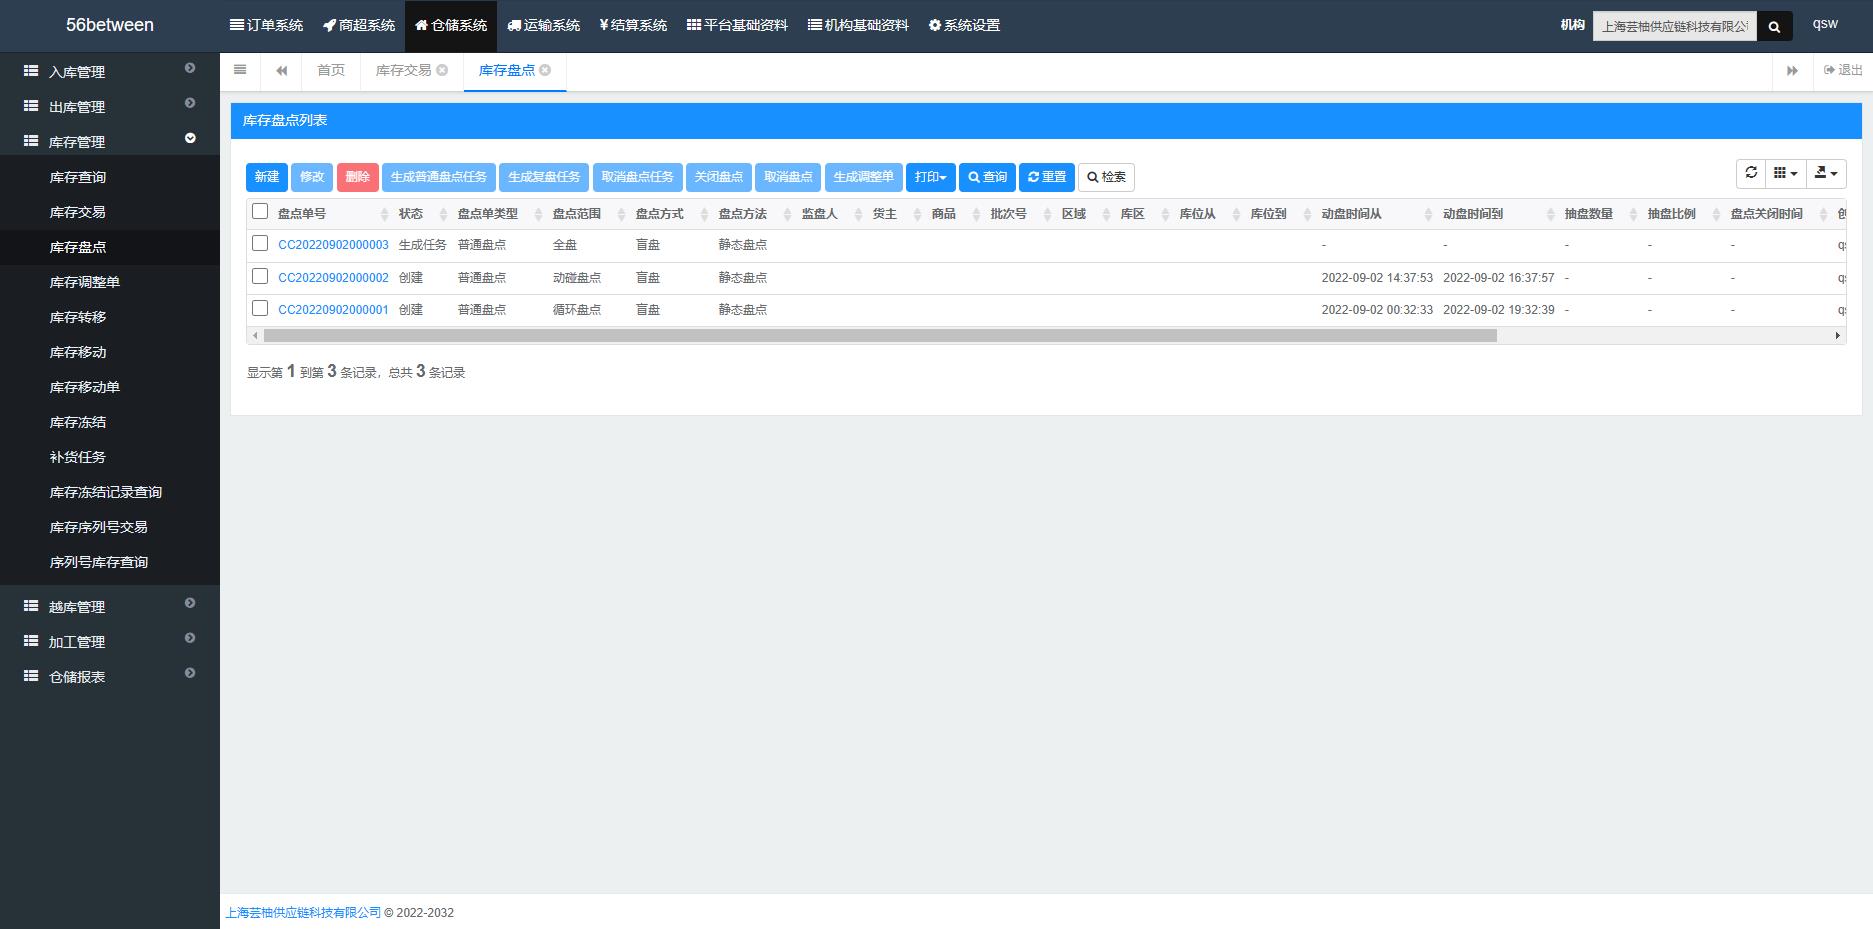Close the 库存盘点 tab
The width and height of the screenshot is (1873, 929).
(545, 70)
